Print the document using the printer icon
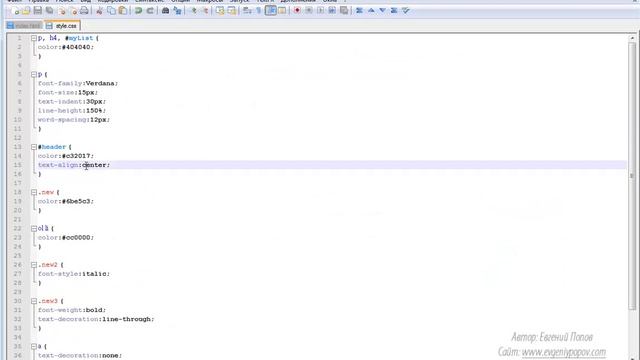The height and width of the screenshot is (360, 640). 84,11
